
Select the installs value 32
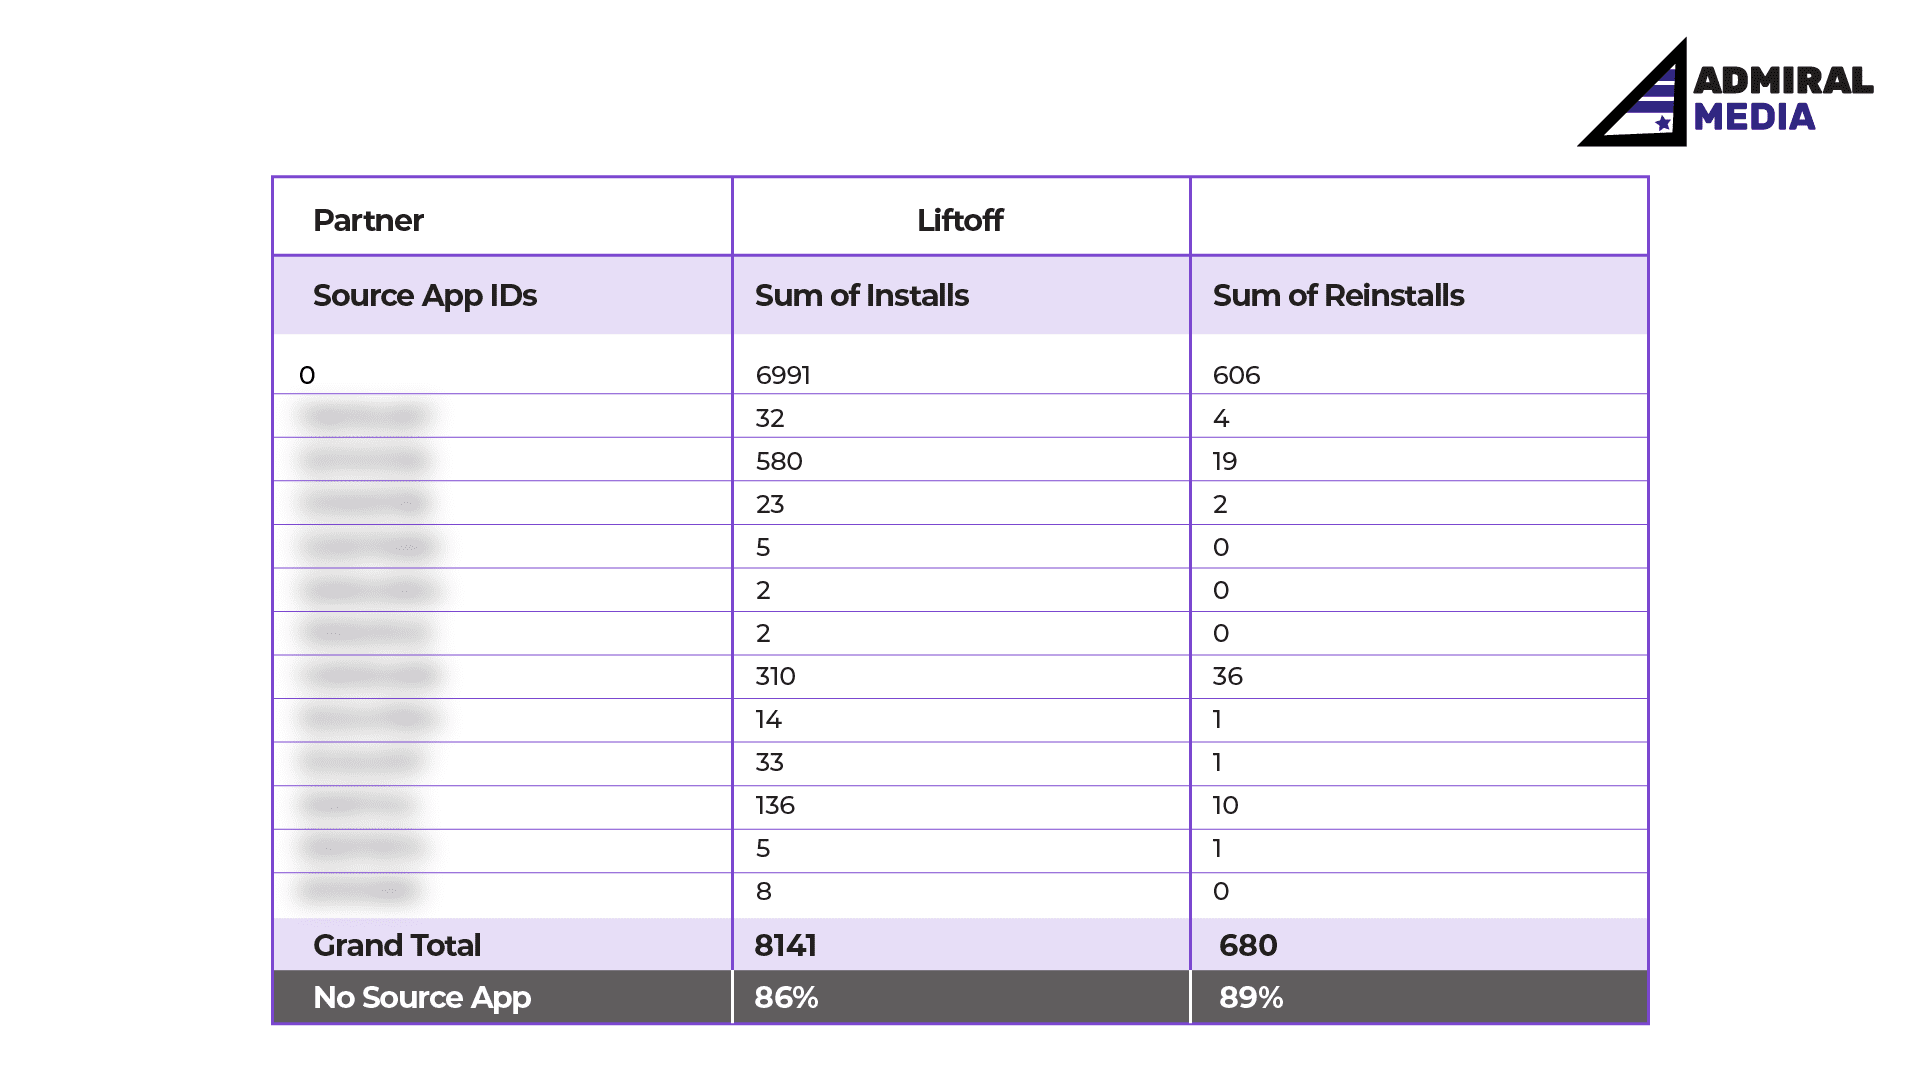pos(770,418)
